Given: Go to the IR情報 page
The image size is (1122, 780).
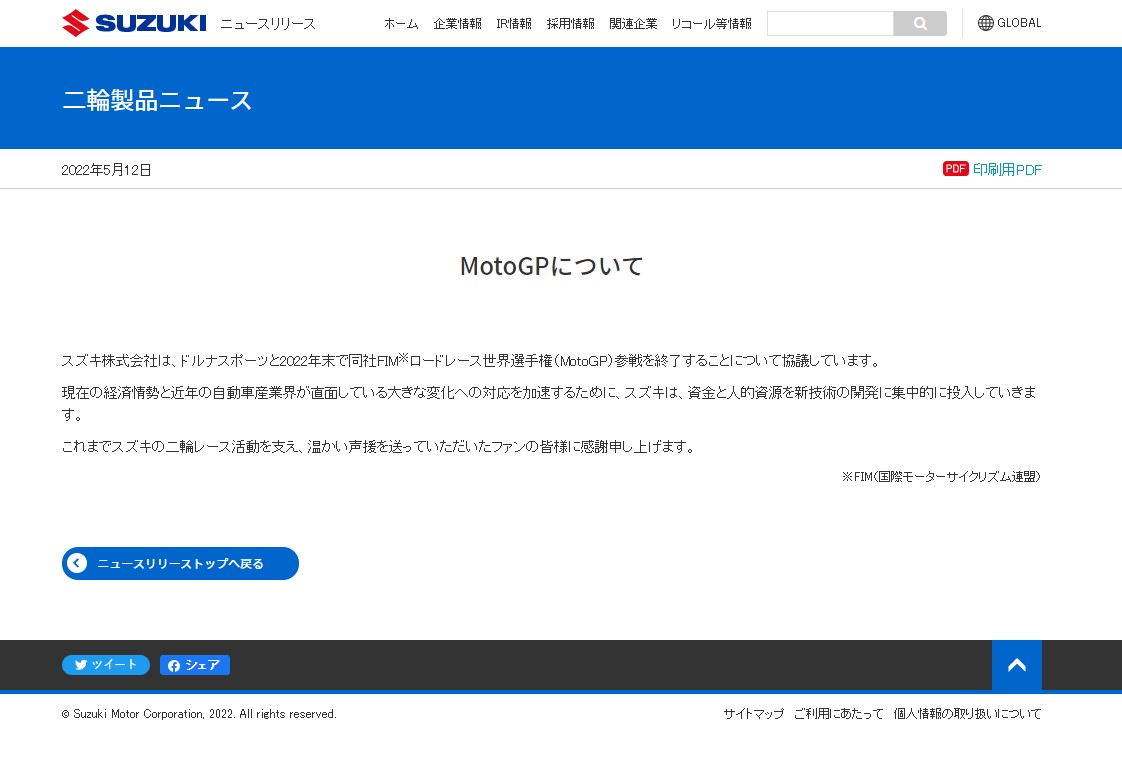Looking at the screenshot, I should tap(514, 24).
